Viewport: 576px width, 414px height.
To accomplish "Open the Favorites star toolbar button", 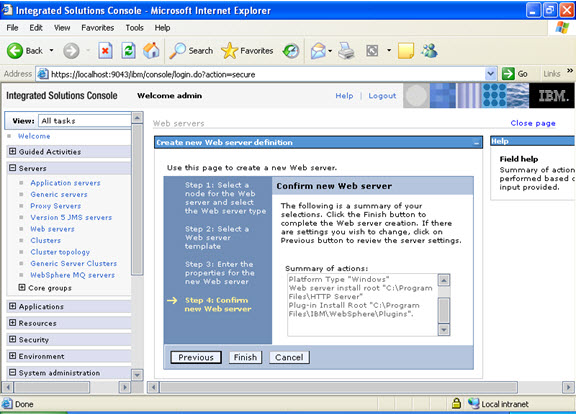I will [x=247, y=51].
